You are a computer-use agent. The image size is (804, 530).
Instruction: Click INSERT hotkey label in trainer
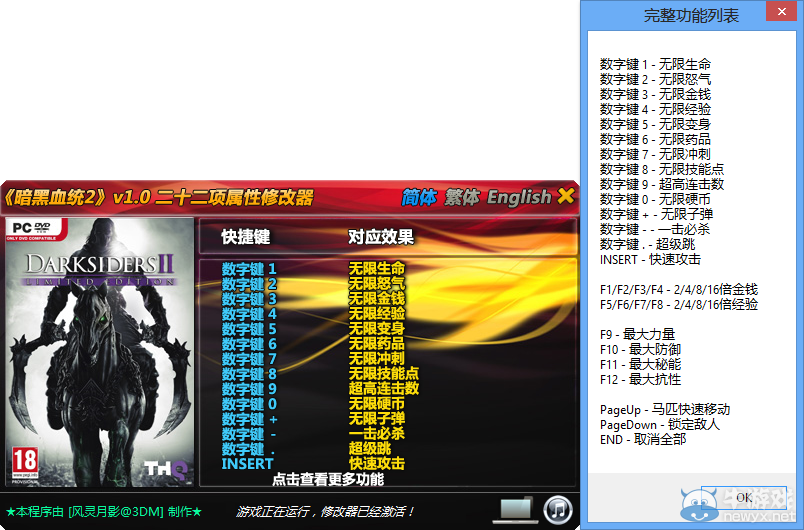247,463
